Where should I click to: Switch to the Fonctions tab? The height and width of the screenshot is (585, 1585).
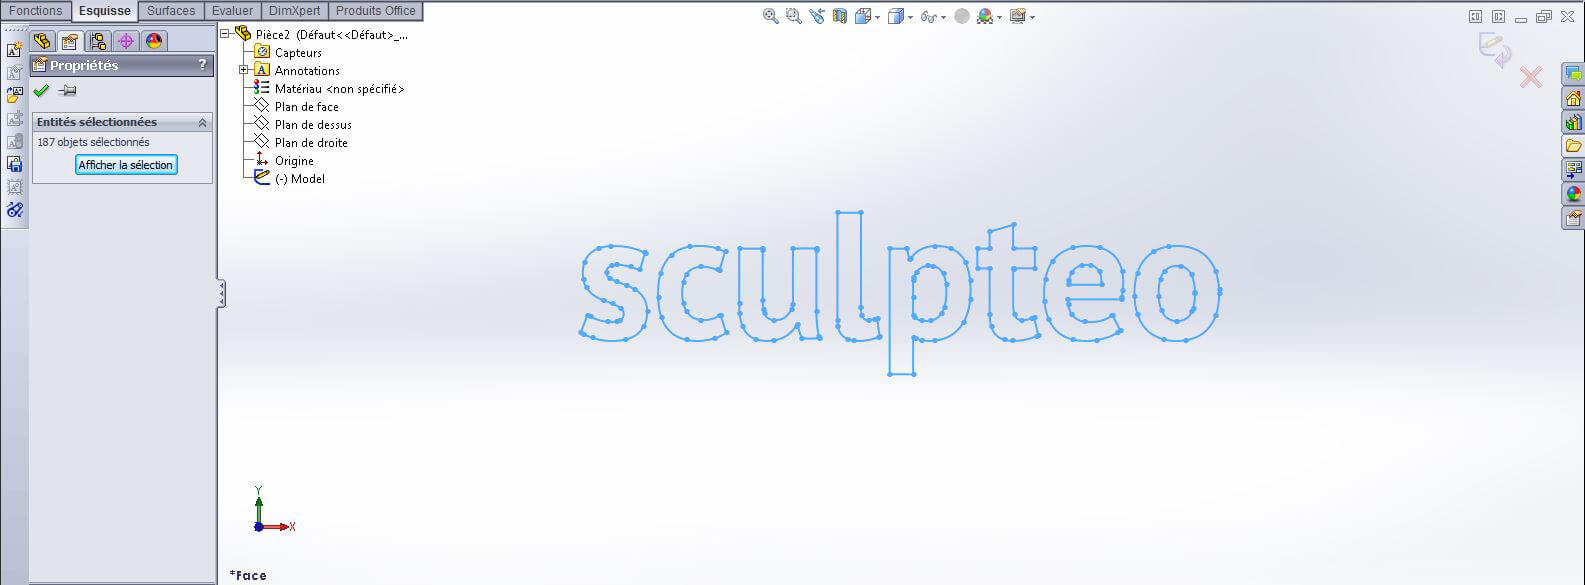click(36, 11)
